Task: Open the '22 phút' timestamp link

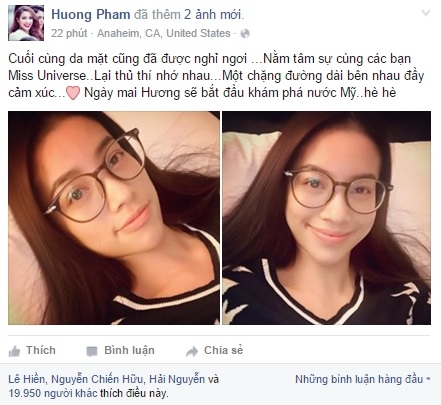Action: tap(69, 33)
